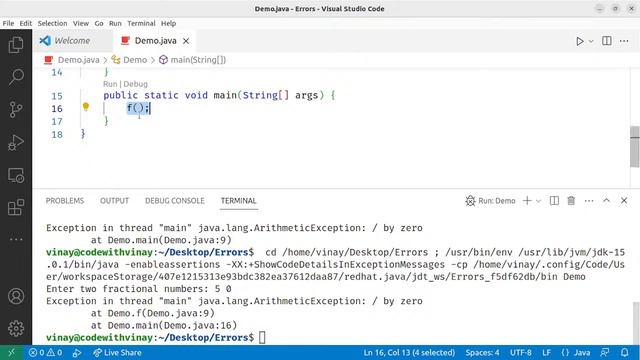640x360 pixels.
Task: Click the f(); call on line 16
Action: pos(138,108)
